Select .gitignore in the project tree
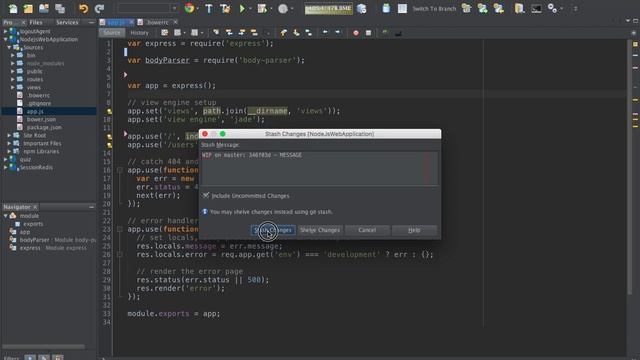Viewport: 640px width, 360px height. pyautogui.click(x=39, y=103)
